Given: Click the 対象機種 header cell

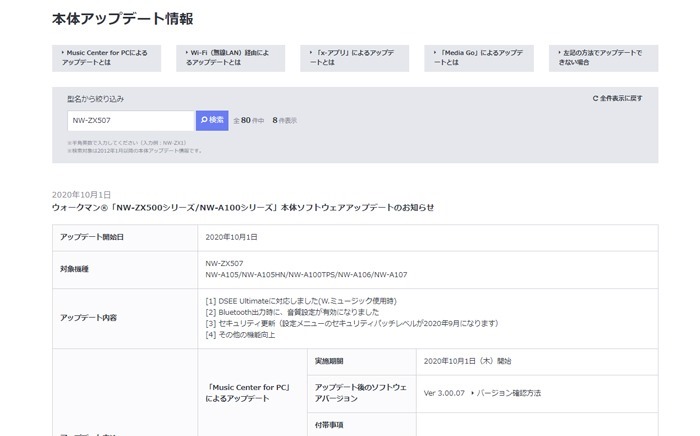Looking at the screenshot, I should (125, 270).
